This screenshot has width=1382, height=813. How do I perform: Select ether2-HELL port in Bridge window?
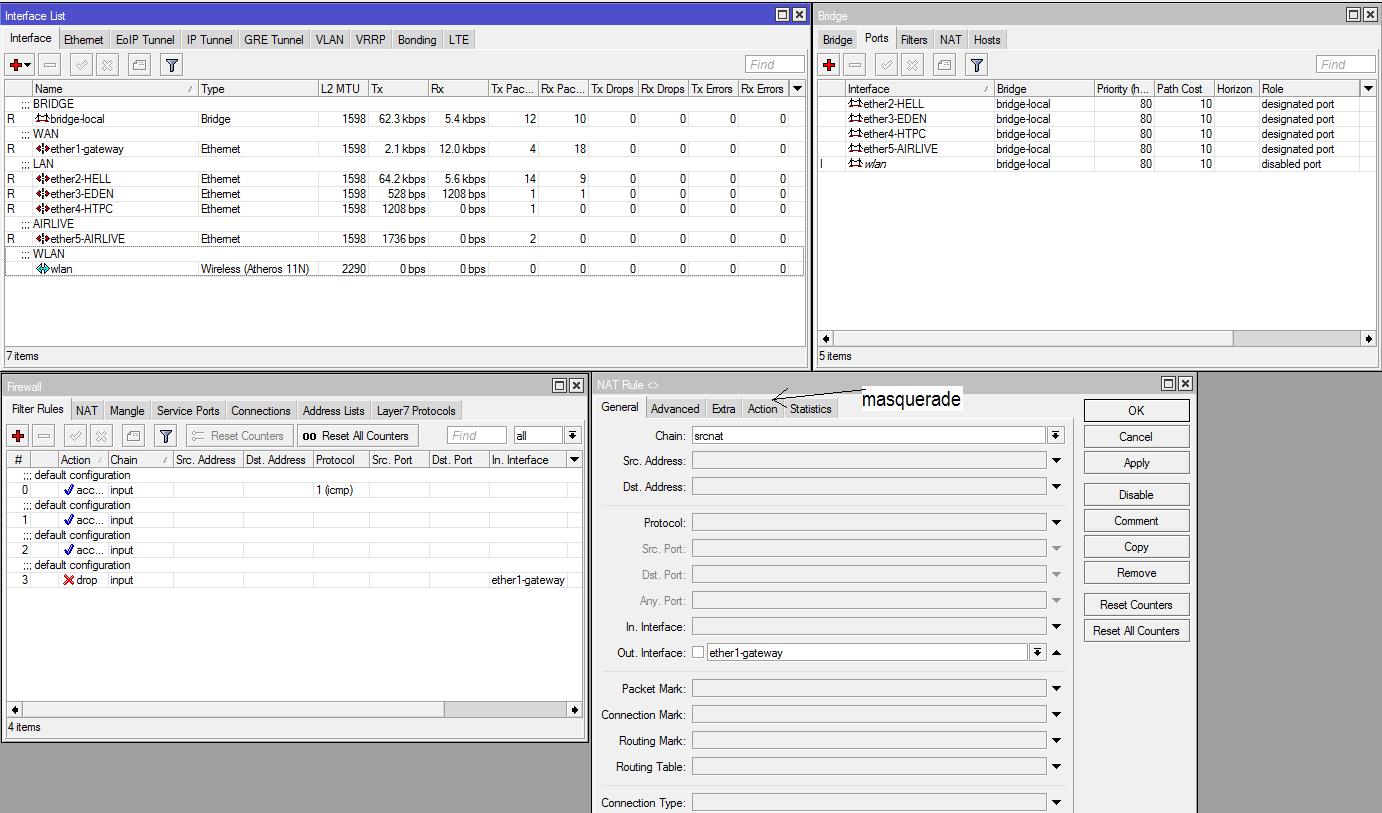point(1097,104)
